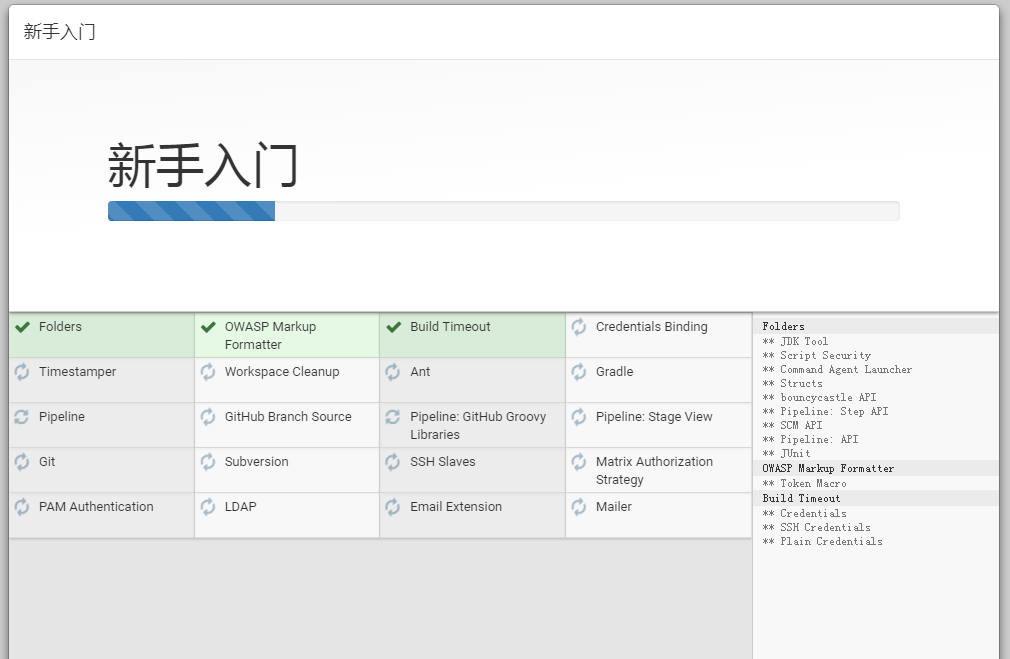This screenshot has width=1010, height=659.
Task: Click the green checkmark beside Folders
Action: point(23,327)
